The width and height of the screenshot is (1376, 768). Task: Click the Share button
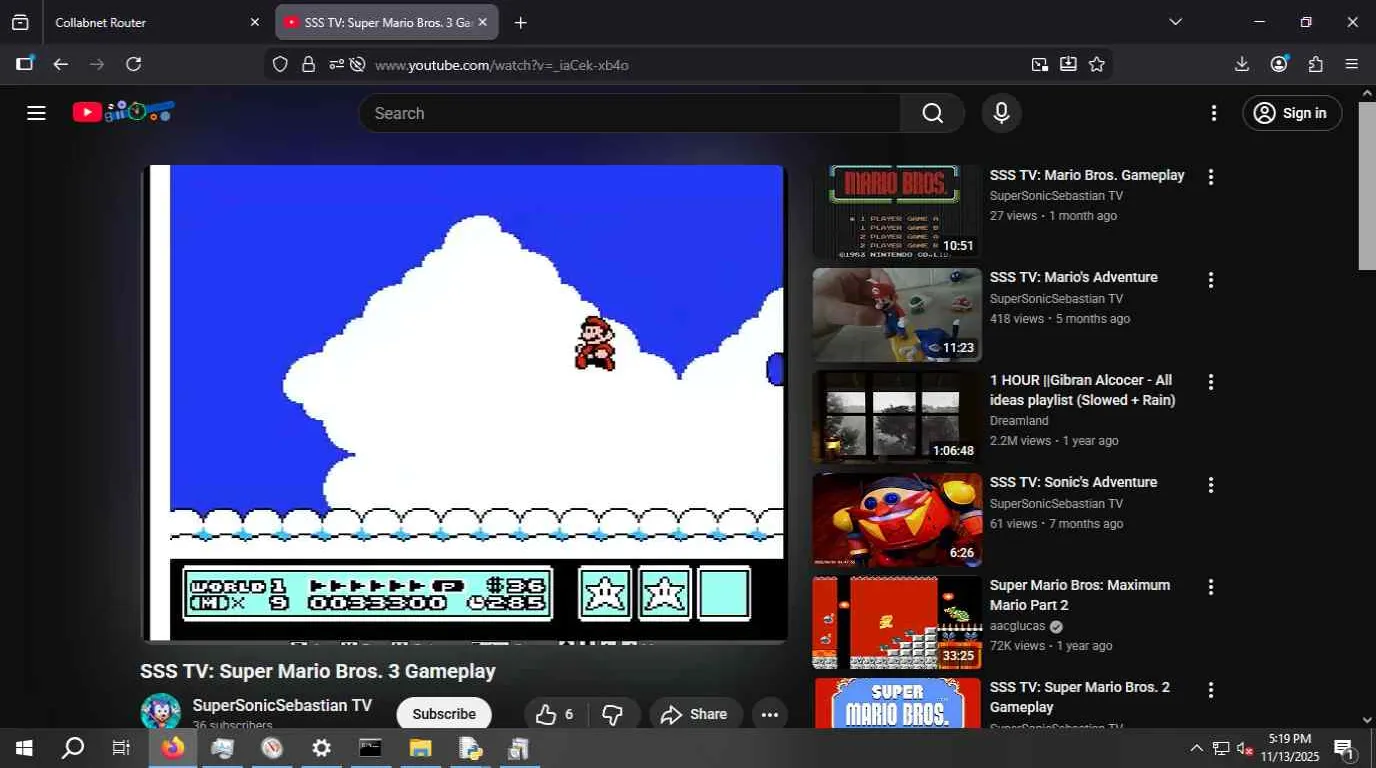(x=695, y=714)
